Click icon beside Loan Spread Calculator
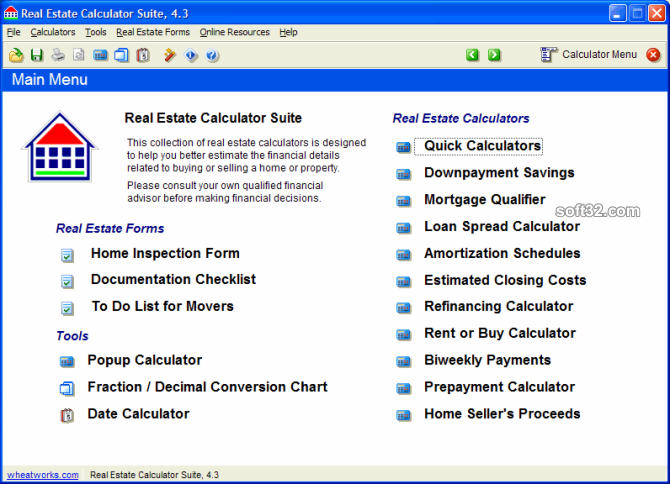Screen dimensions: 670x484 403,228
